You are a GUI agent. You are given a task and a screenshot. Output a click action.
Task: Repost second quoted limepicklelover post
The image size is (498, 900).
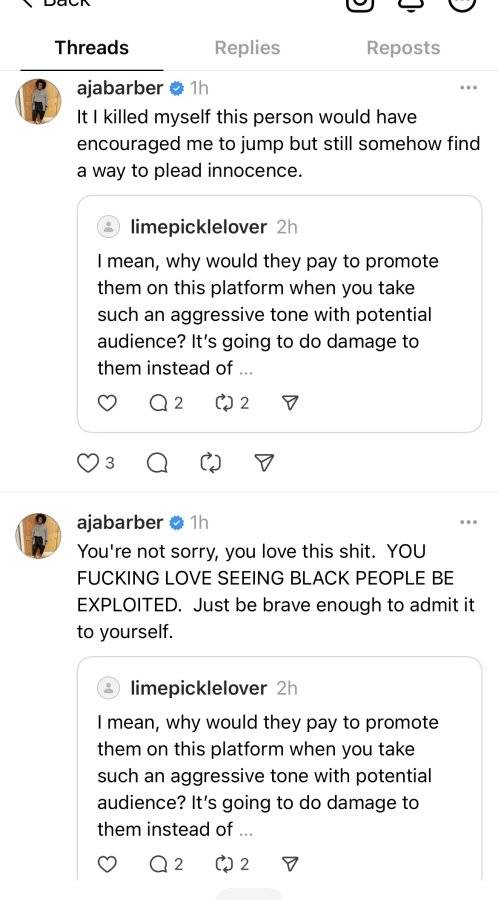point(232,864)
